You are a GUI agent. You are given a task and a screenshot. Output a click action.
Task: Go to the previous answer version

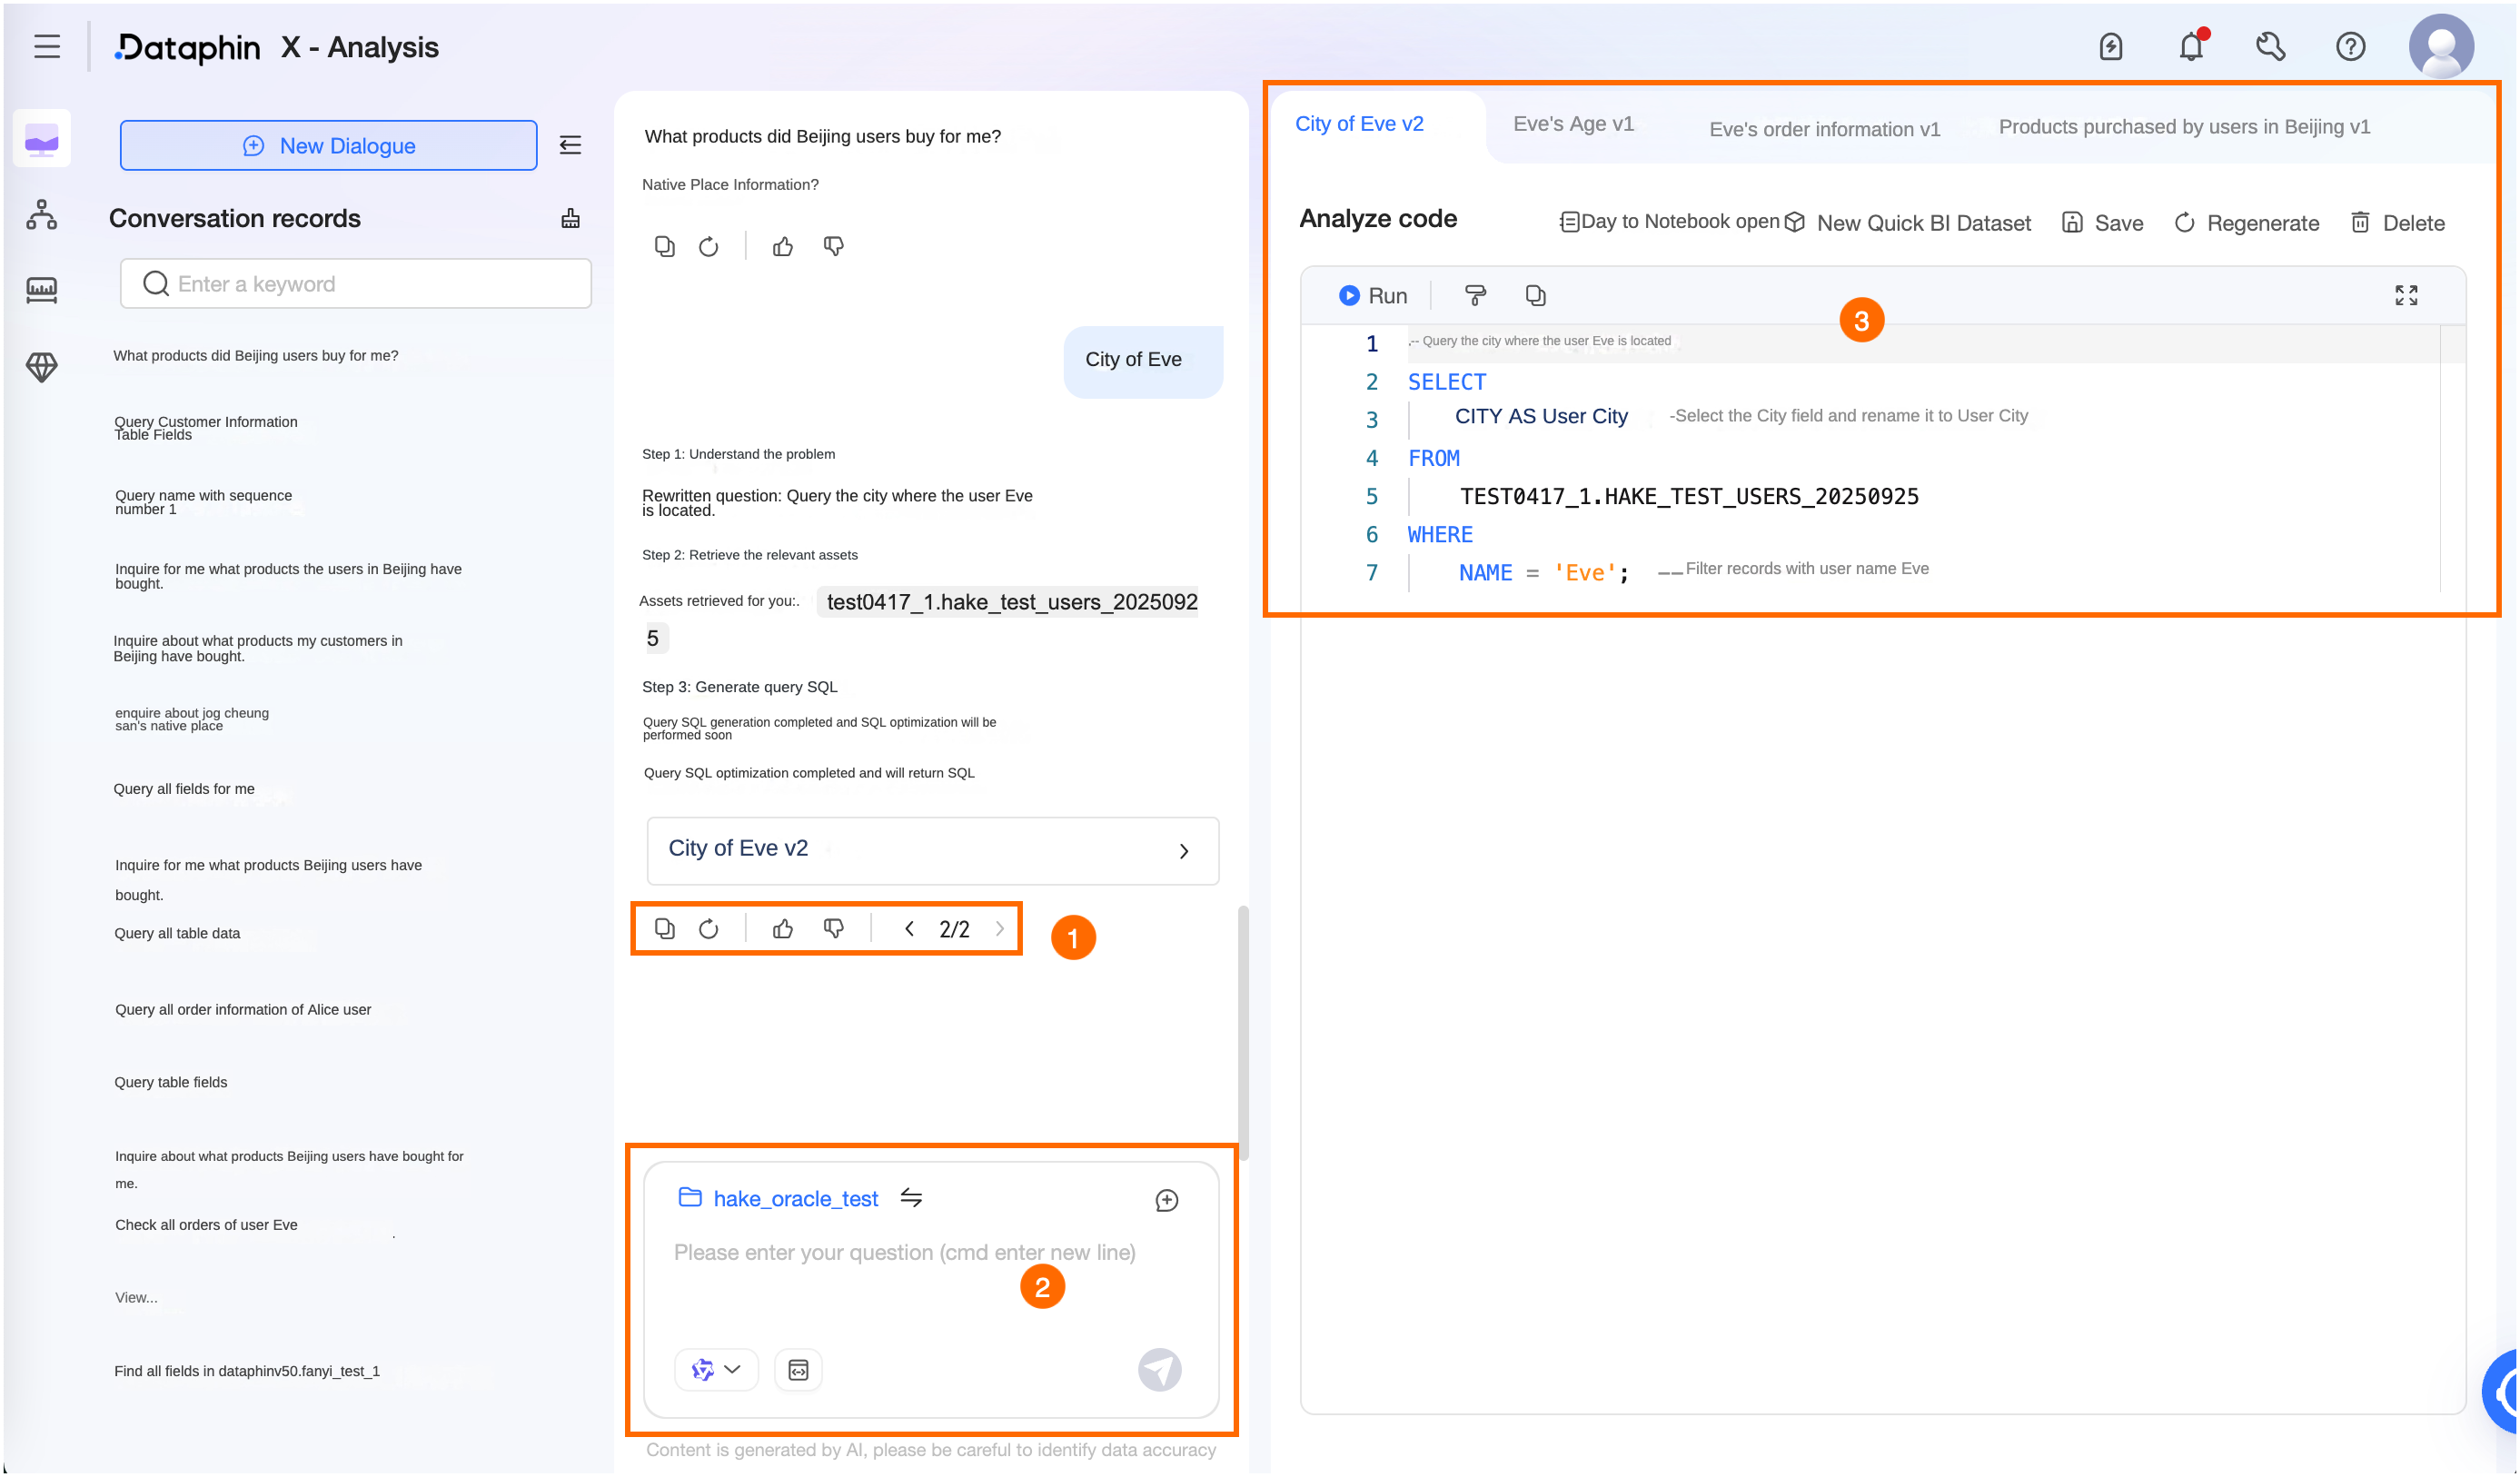pos(908,929)
